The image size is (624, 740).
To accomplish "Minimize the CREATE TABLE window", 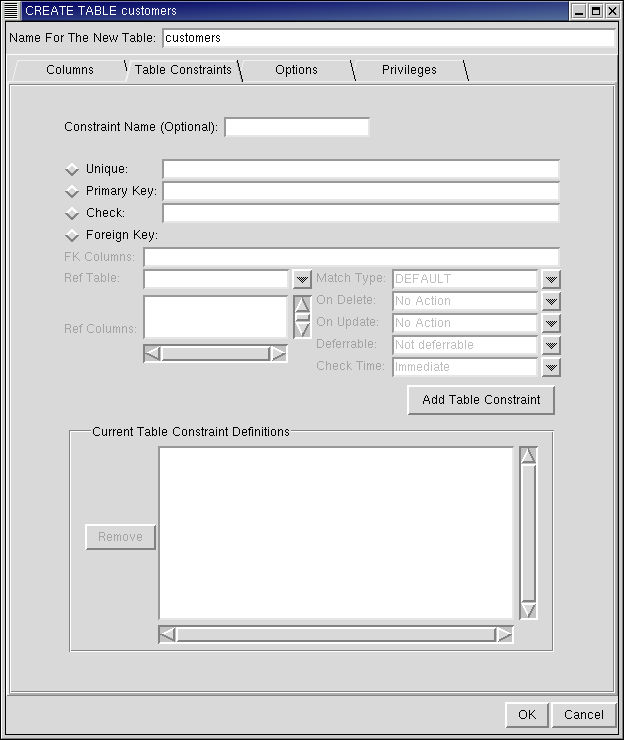I will tap(579, 11).
